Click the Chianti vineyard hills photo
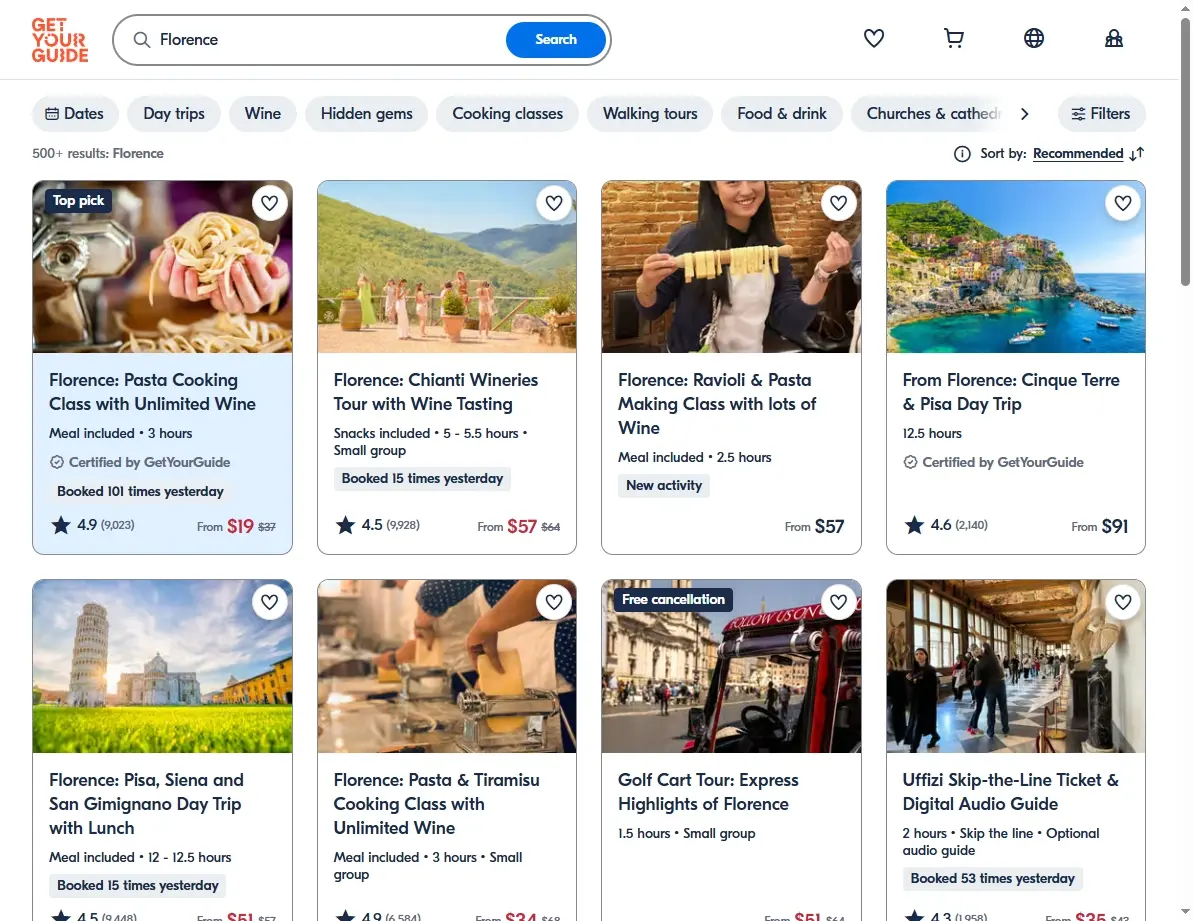 tap(447, 267)
